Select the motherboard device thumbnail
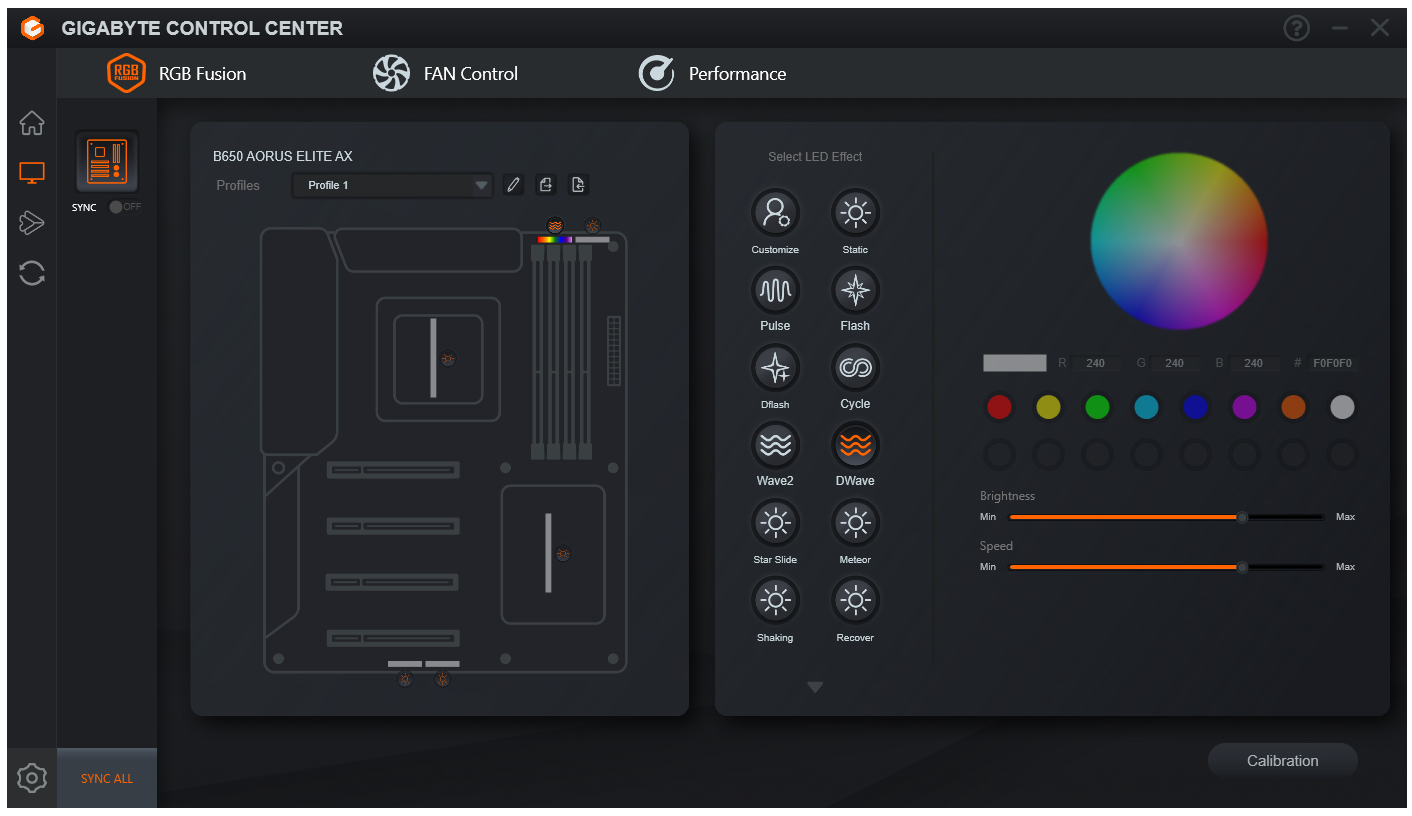The width and height of the screenshot is (1412, 816). (x=107, y=161)
